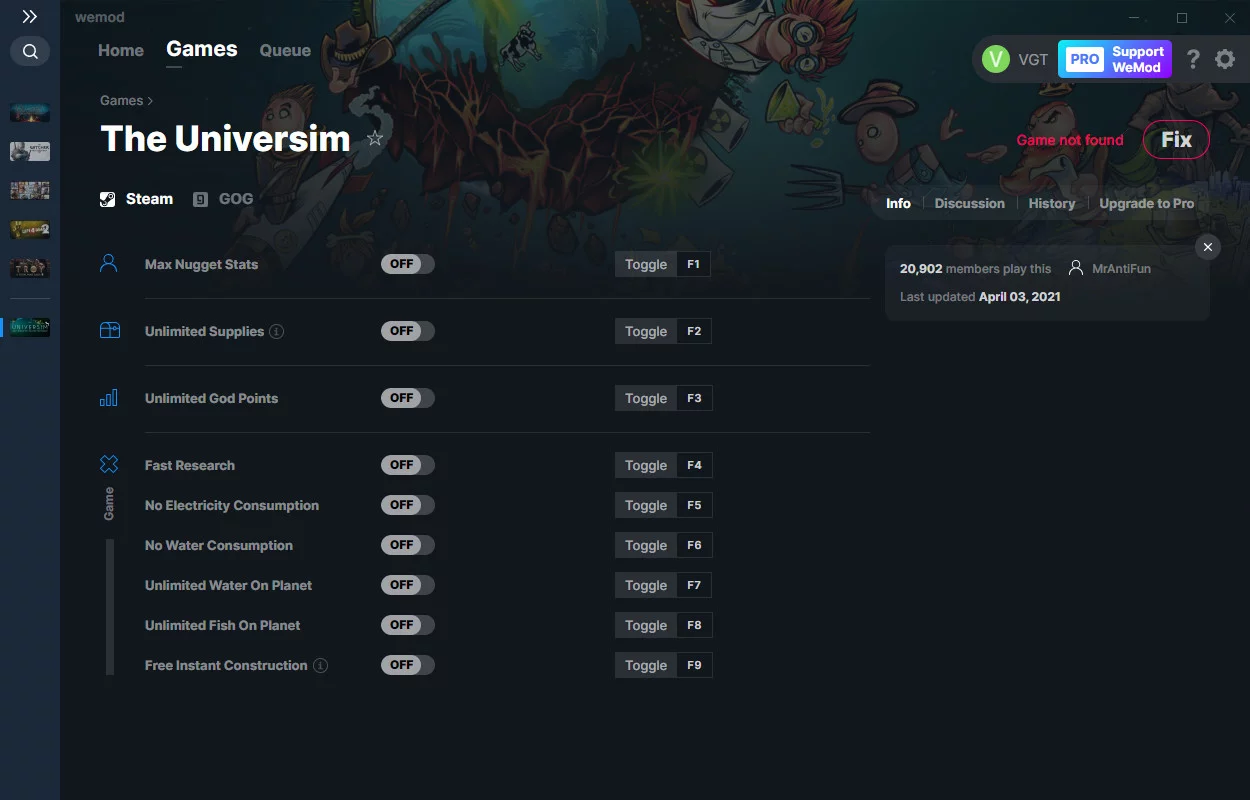Close the info card with the X button
This screenshot has width=1250, height=800.
pyautogui.click(x=1208, y=247)
